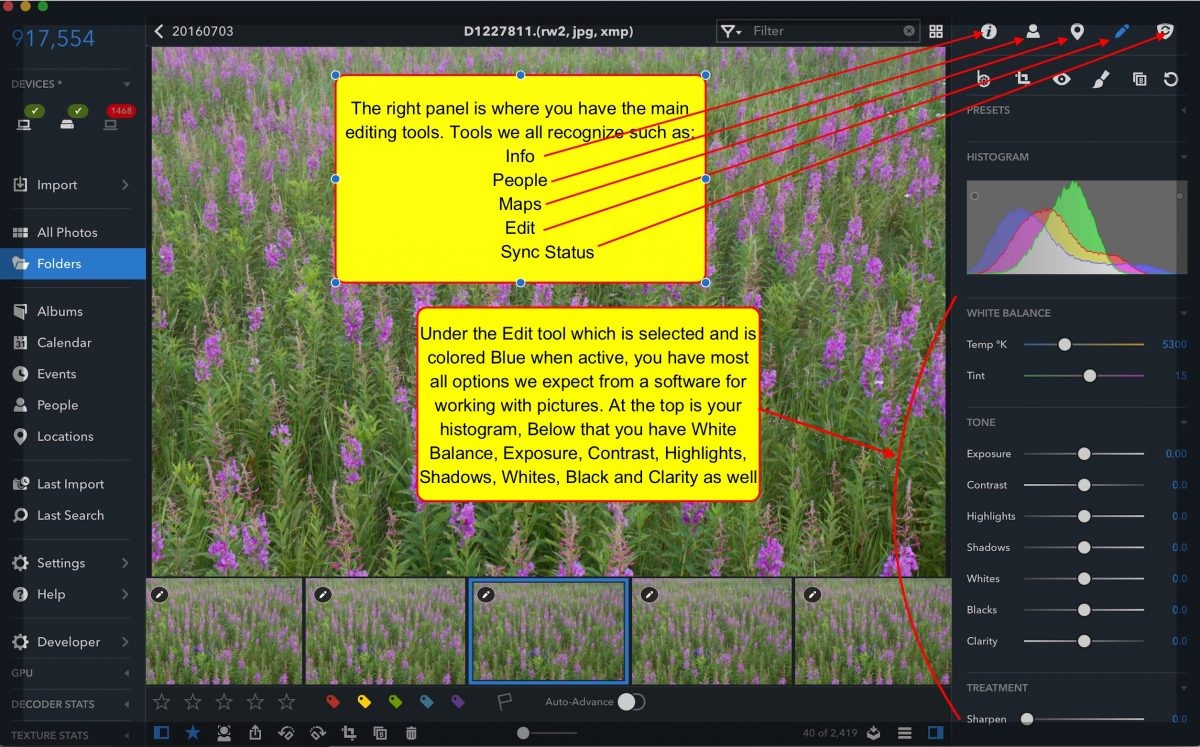This screenshot has height=747, width=1200.
Task: Click the copy edits icon in the edit panel
Action: [x=1139, y=78]
